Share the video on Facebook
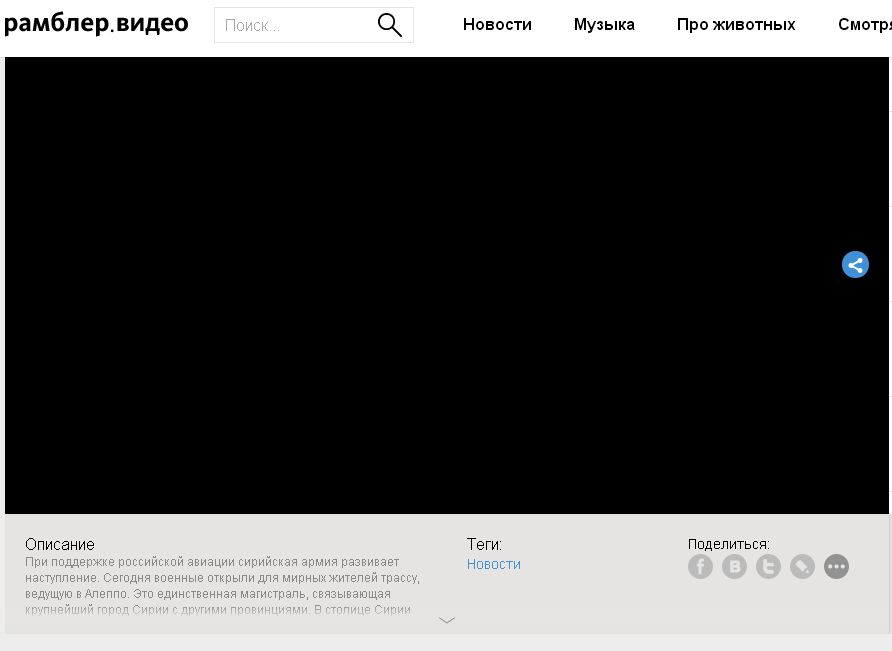Viewport: 892px width, 651px height. click(x=700, y=567)
